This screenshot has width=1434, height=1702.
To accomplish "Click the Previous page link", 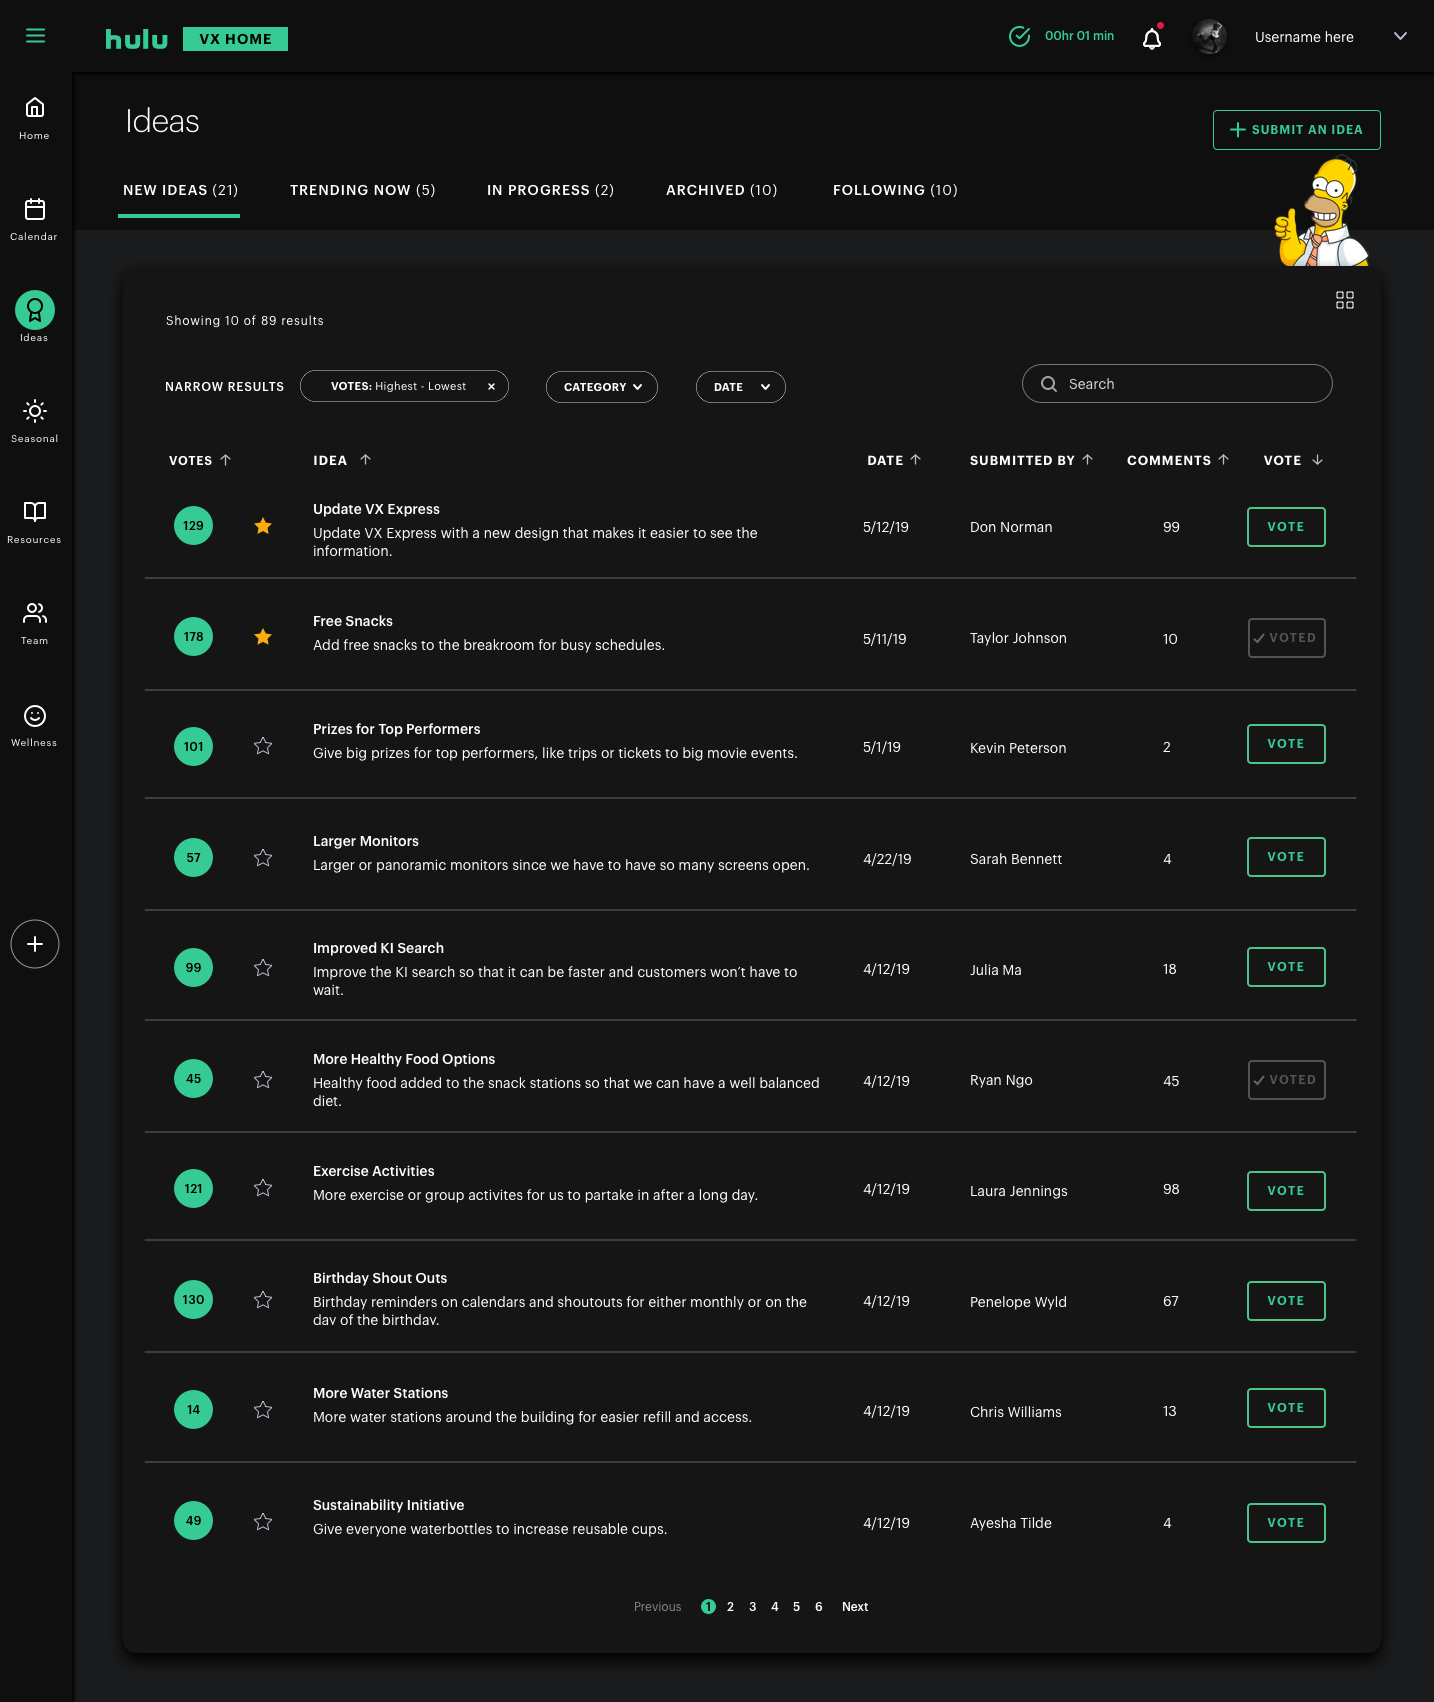I will point(657,1607).
